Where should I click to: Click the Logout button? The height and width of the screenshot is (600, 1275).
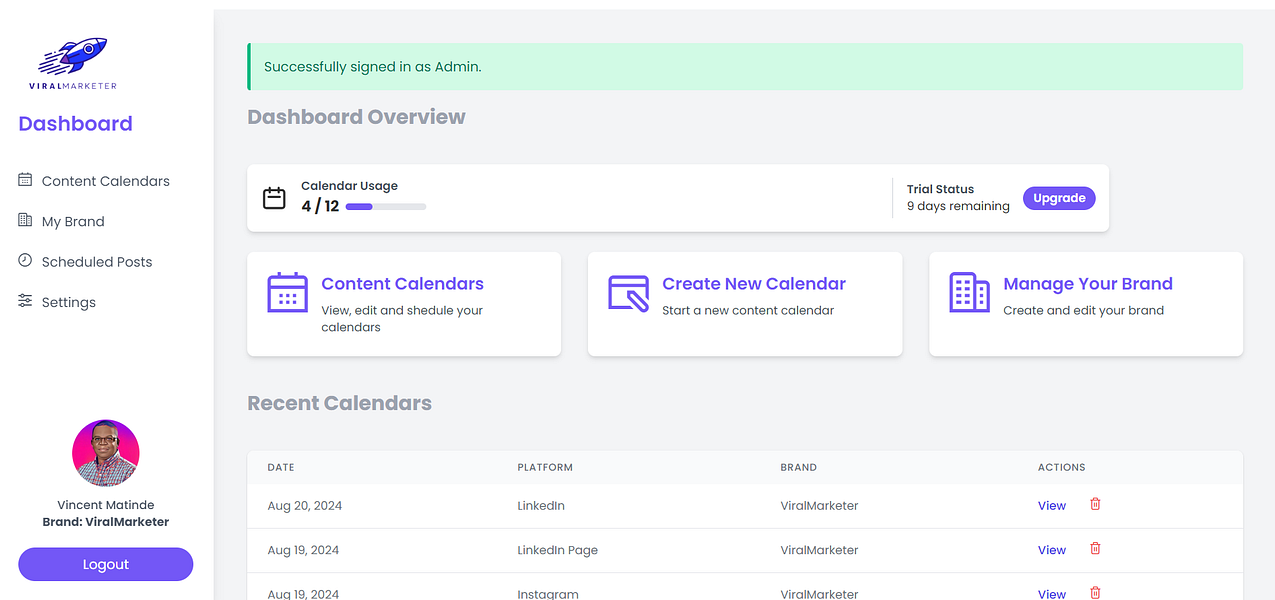point(106,564)
